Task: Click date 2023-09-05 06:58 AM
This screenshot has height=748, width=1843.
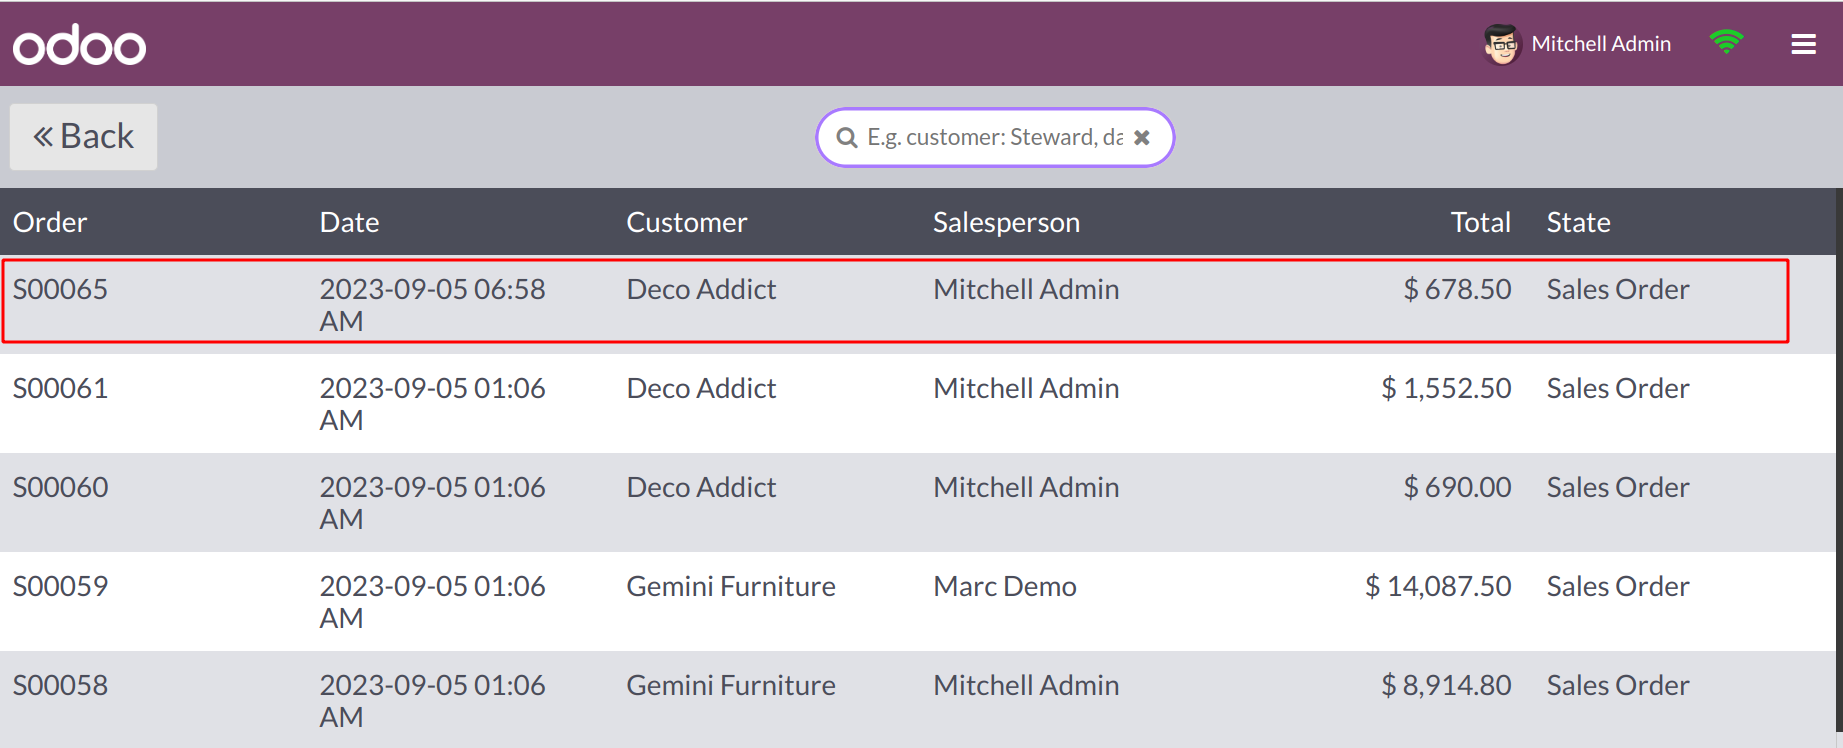Action: 432,305
